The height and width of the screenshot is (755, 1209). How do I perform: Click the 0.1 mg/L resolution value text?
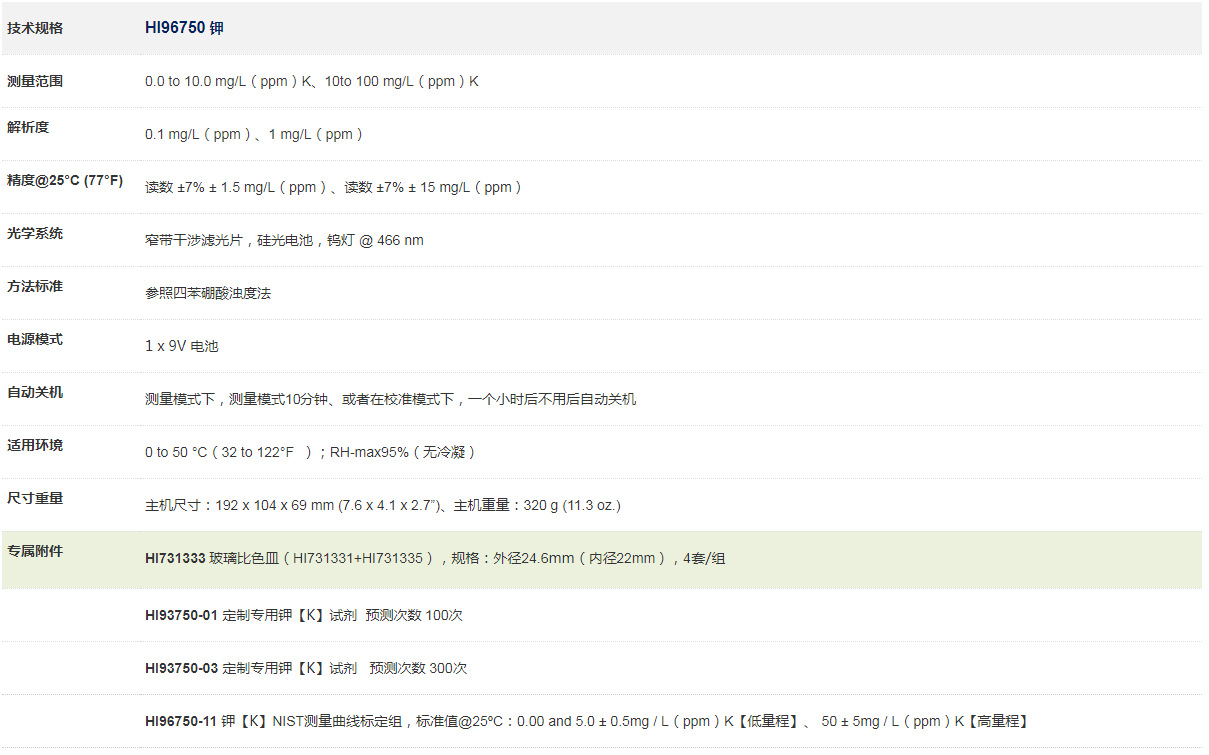pos(254,134)
